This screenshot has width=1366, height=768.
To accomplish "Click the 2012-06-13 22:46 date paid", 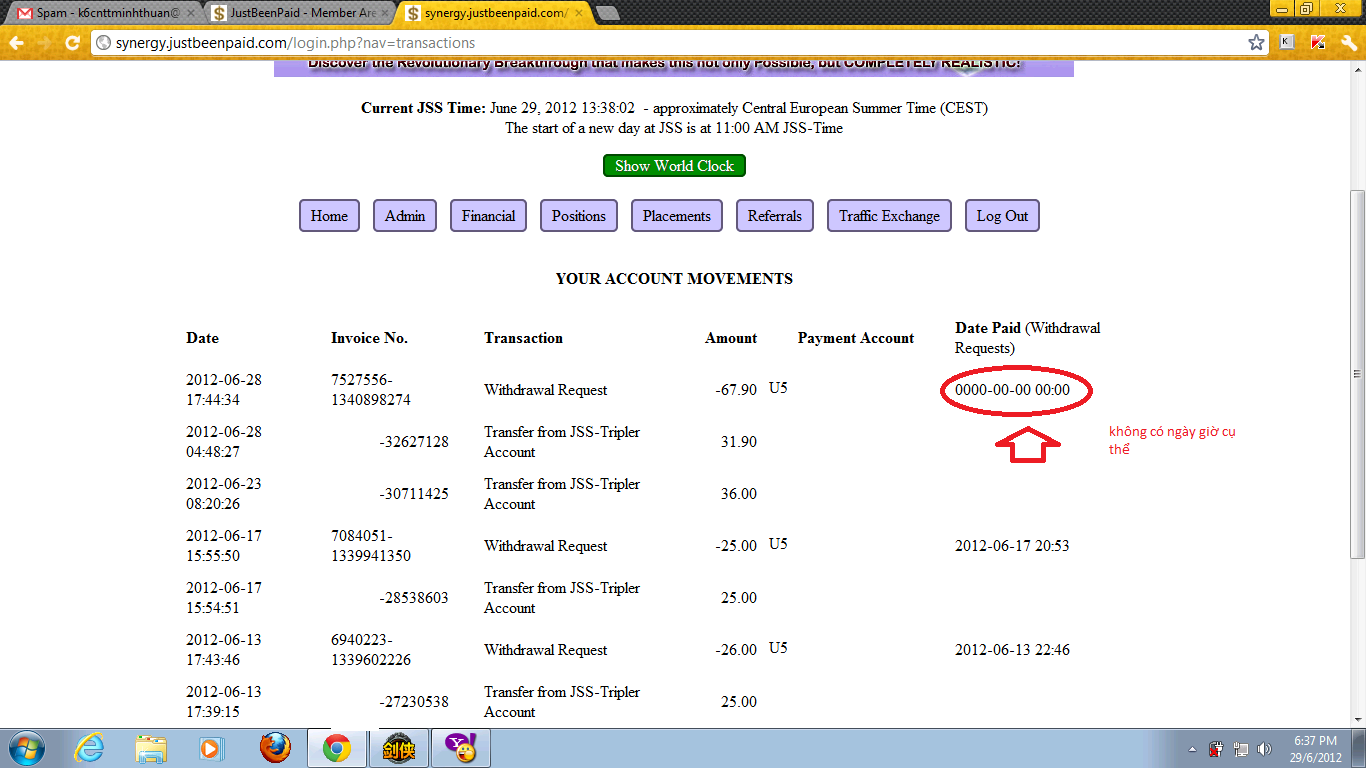I will 1012,650.
